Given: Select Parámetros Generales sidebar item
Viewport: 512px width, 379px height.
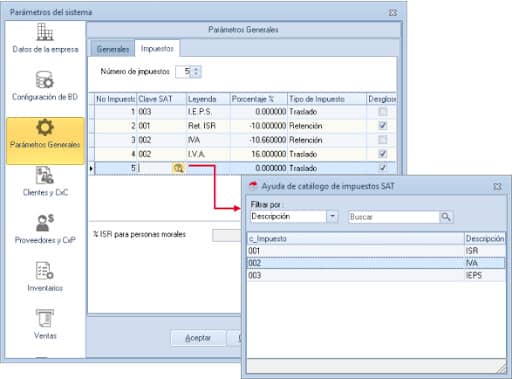Looking at the screenshot, I should pos(45,140).
